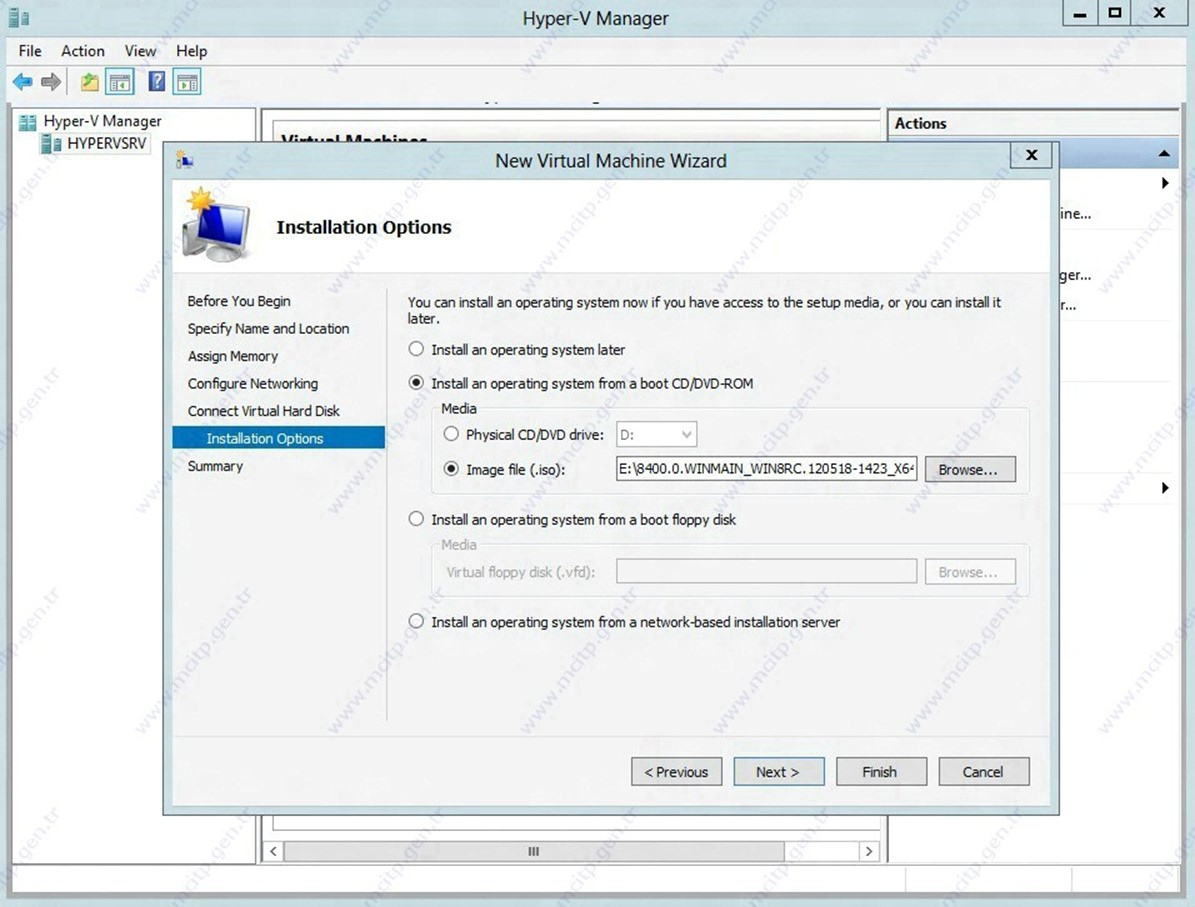Select install from a boot floppy disk
This screenshot has width=1195, height=907.
tap(416, 519)
